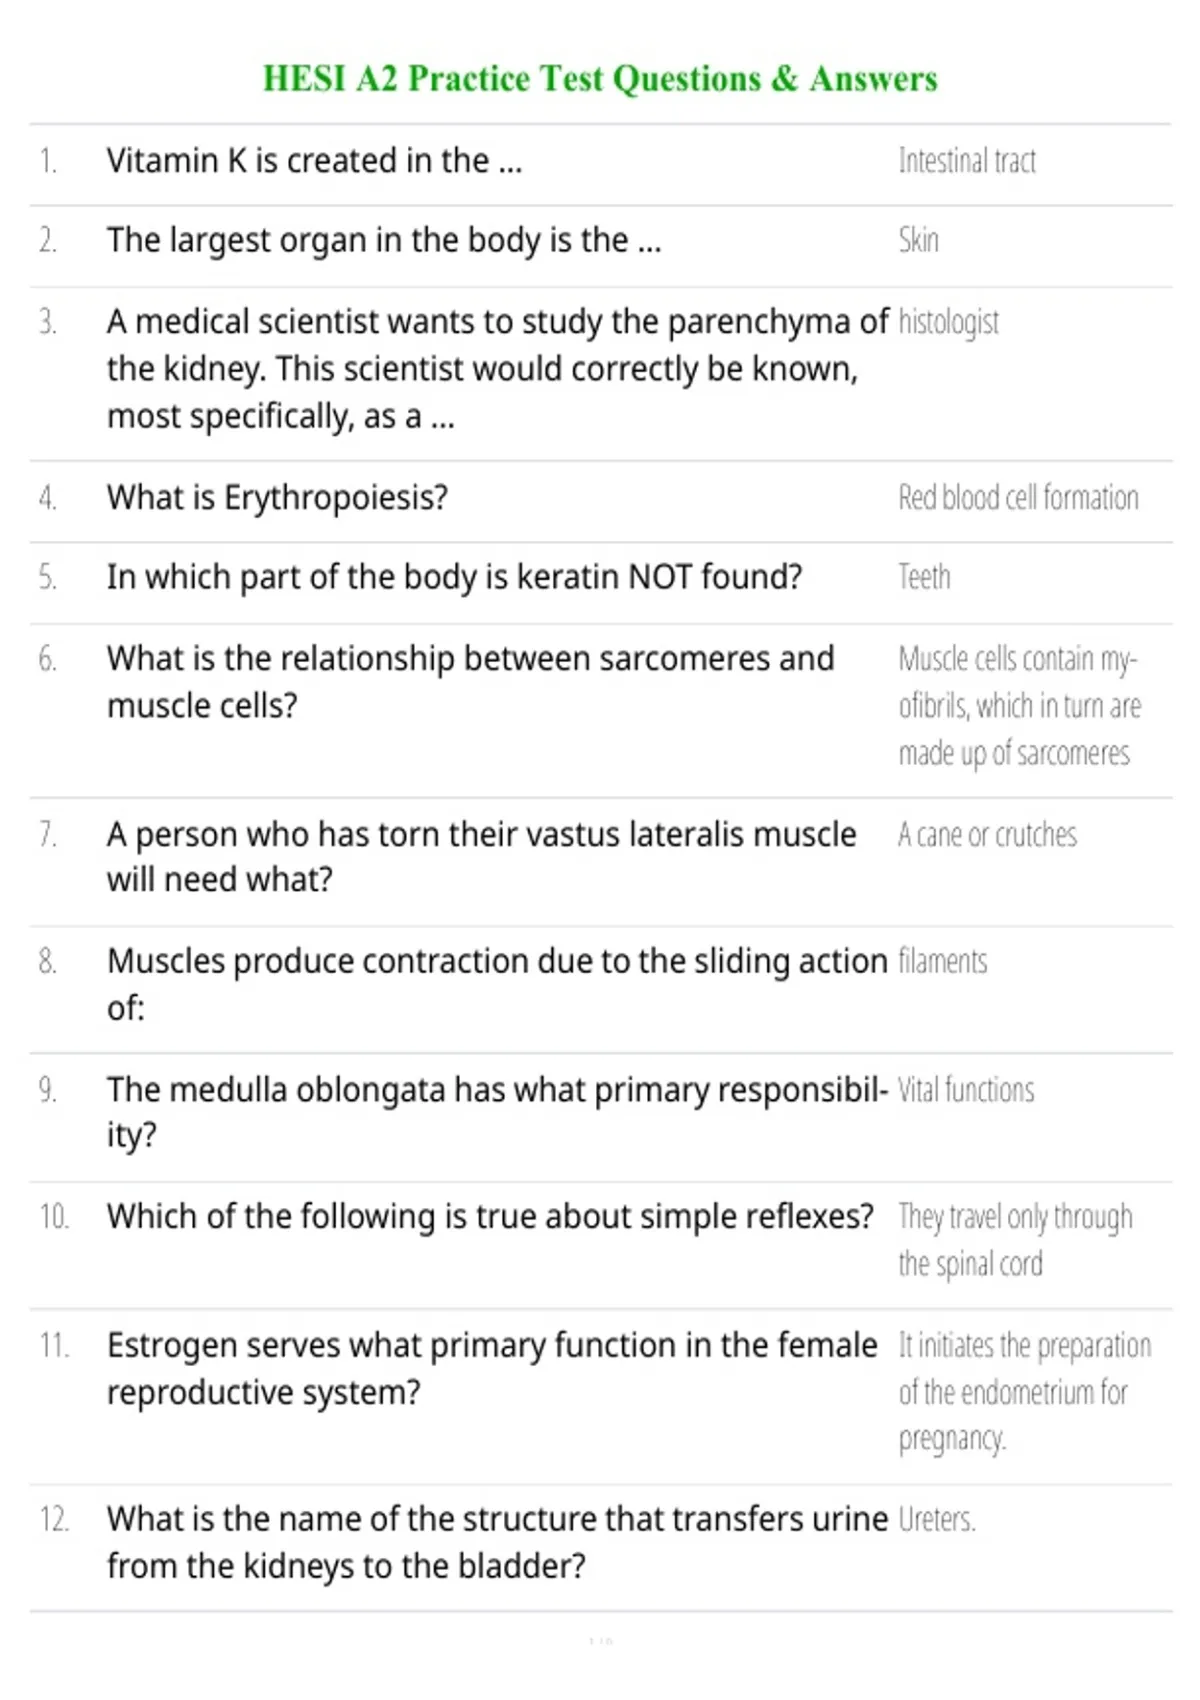Screen dimensions: 1200x1700
Task: Click the answer "histologist"
Action: tap(948, 322)
